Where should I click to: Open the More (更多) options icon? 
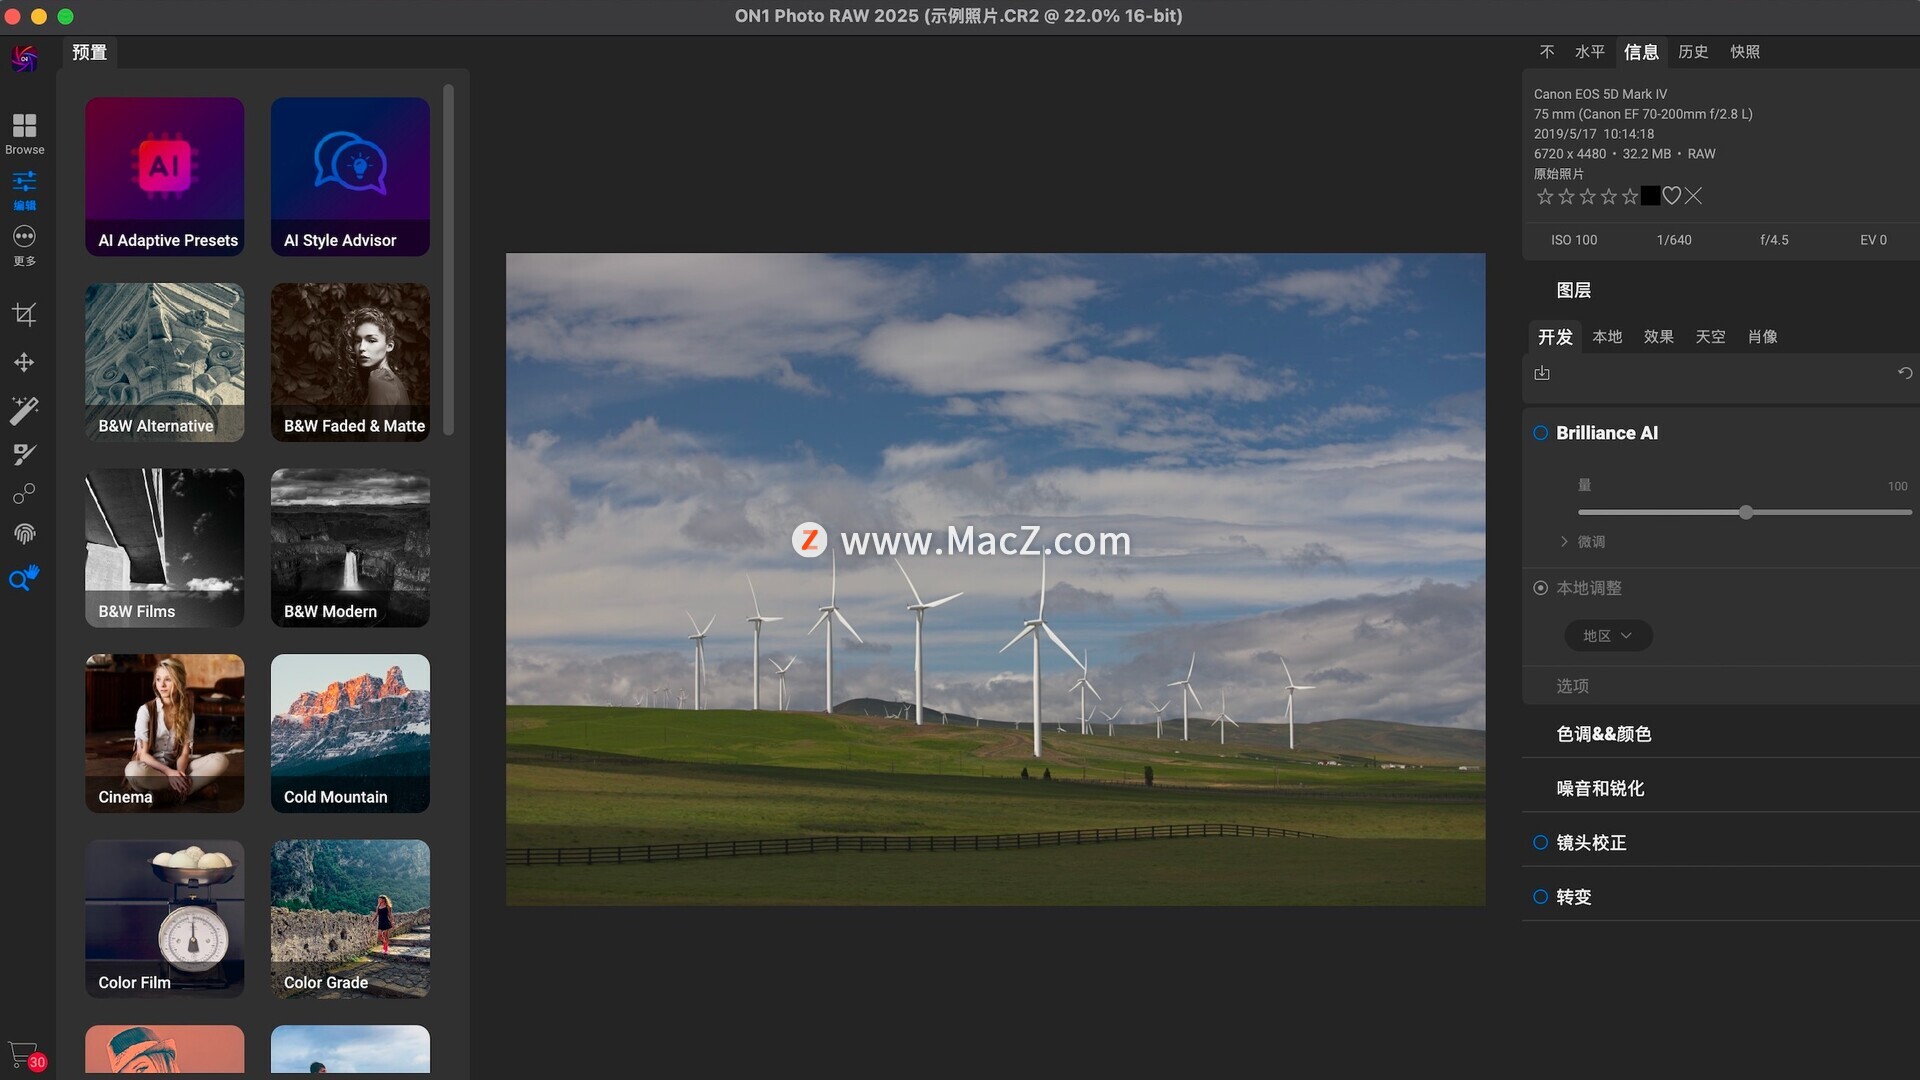pos(24,245)
